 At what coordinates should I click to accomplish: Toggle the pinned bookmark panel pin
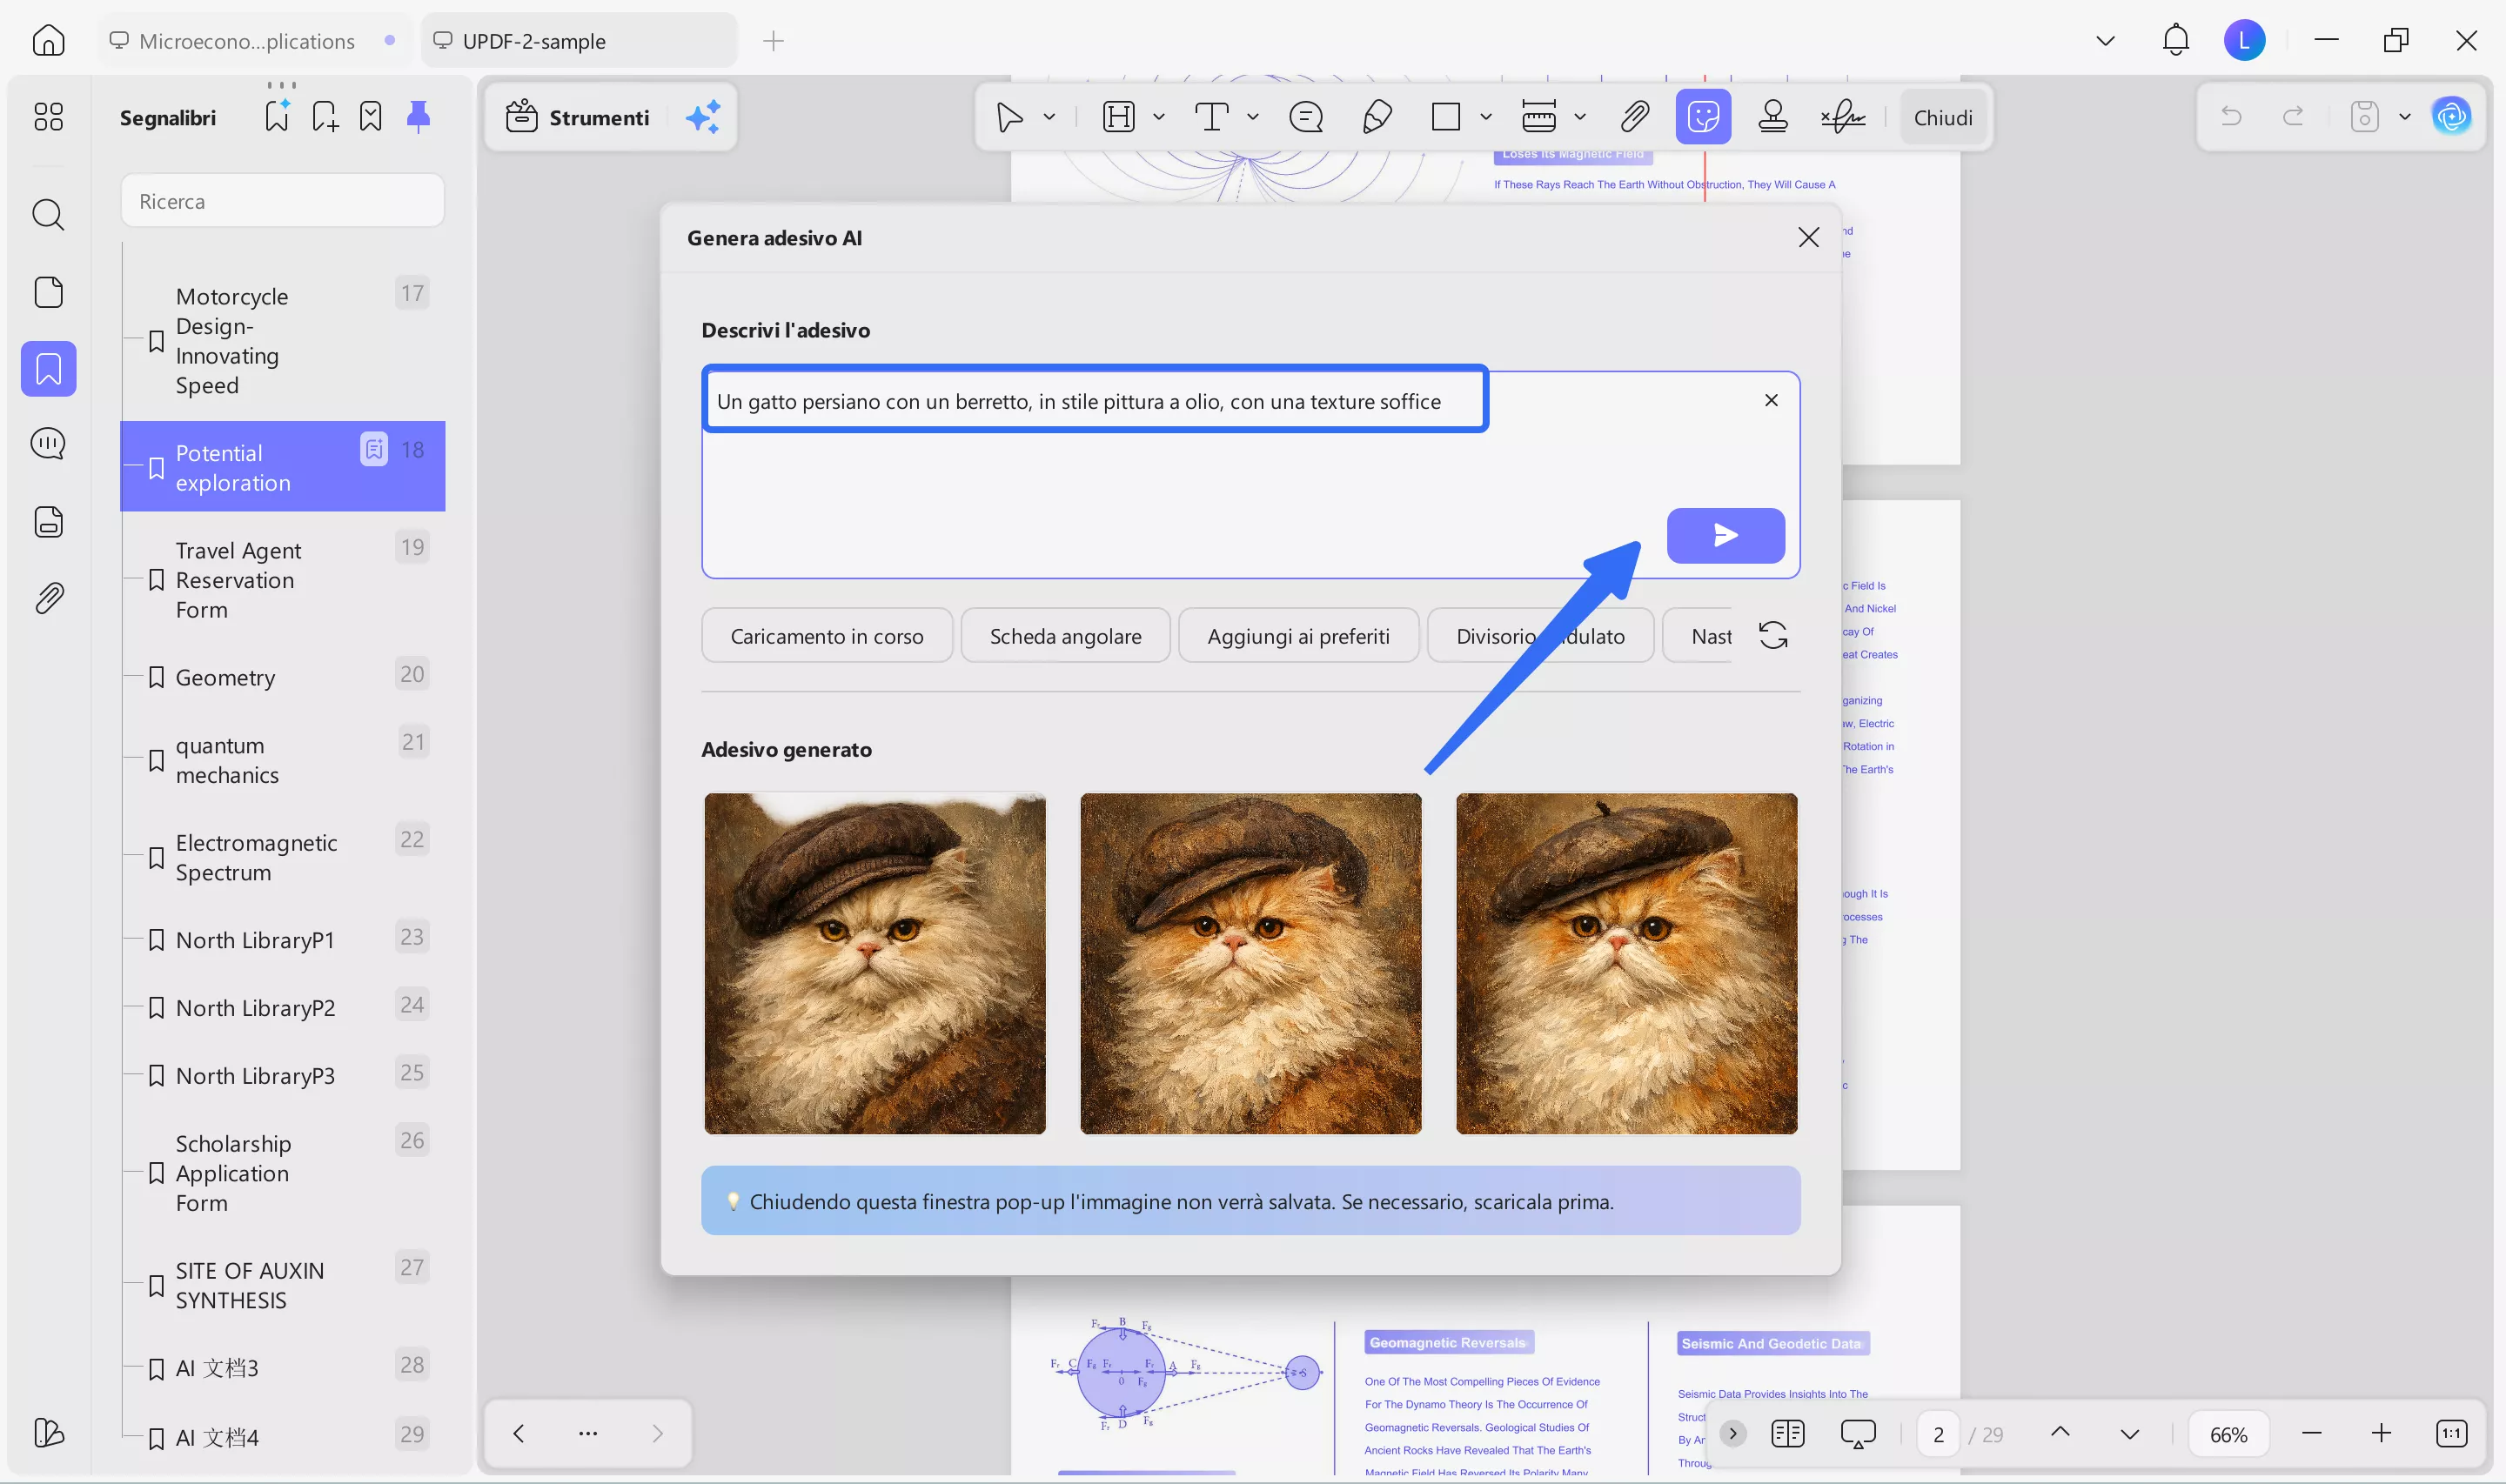pos(418,117)
